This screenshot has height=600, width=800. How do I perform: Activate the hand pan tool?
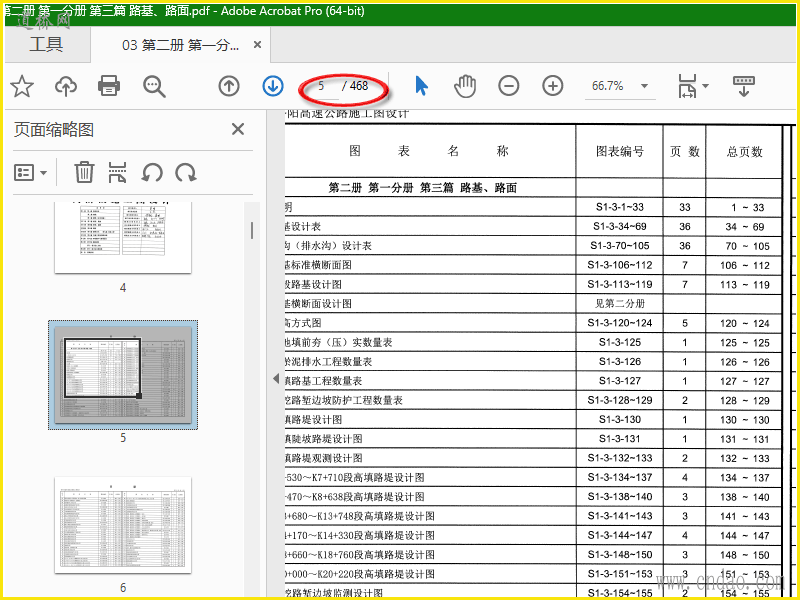pos(465,86)
